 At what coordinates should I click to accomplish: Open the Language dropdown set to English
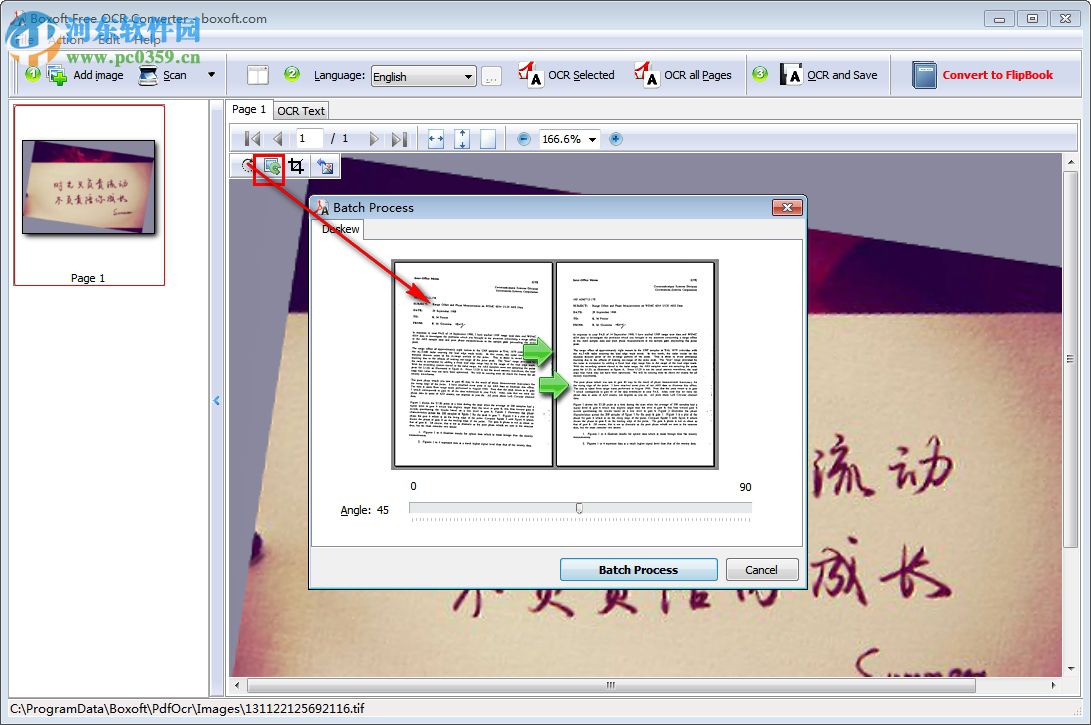(421, 75)
